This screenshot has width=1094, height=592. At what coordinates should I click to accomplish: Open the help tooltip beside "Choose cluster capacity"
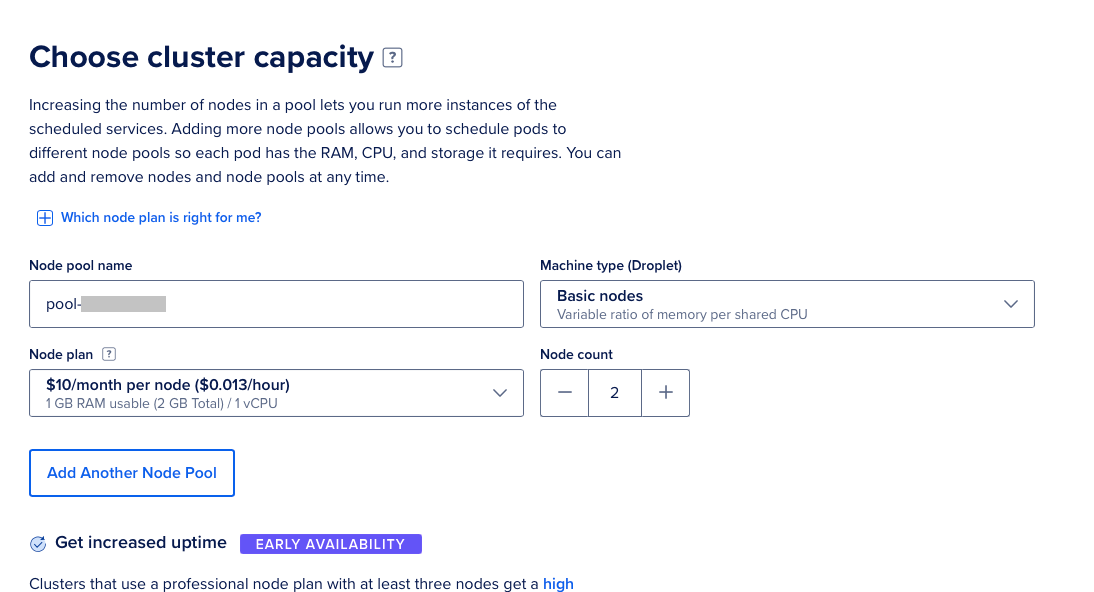pos(392,57)
